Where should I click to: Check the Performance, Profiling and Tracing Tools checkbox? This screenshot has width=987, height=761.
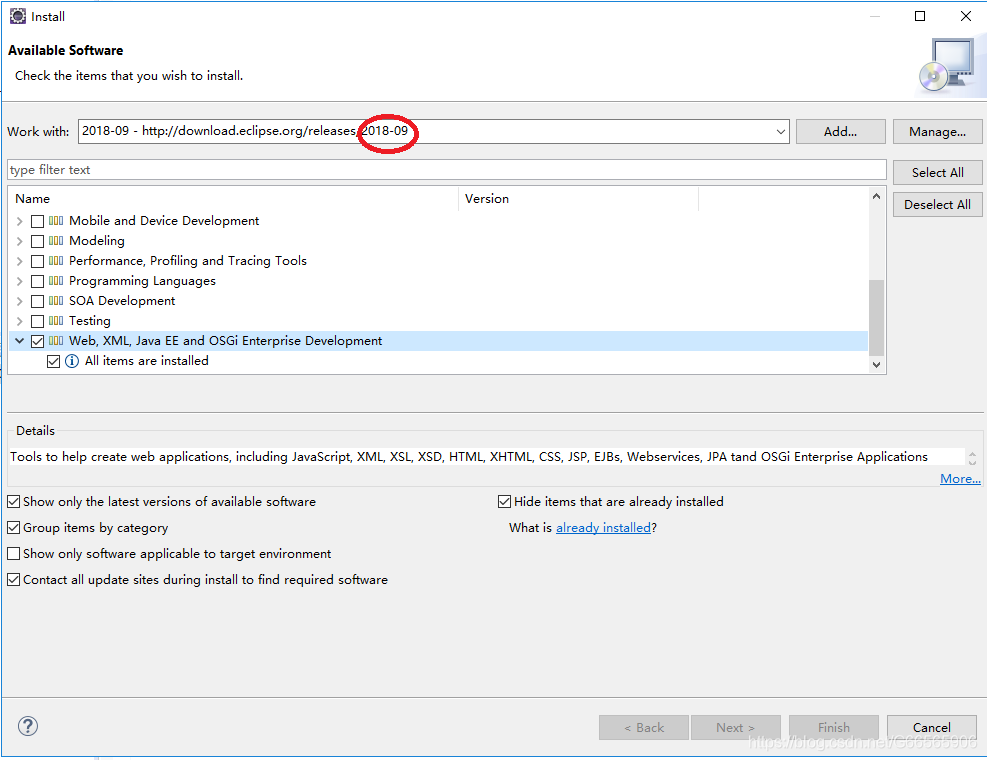coord(37,261)
